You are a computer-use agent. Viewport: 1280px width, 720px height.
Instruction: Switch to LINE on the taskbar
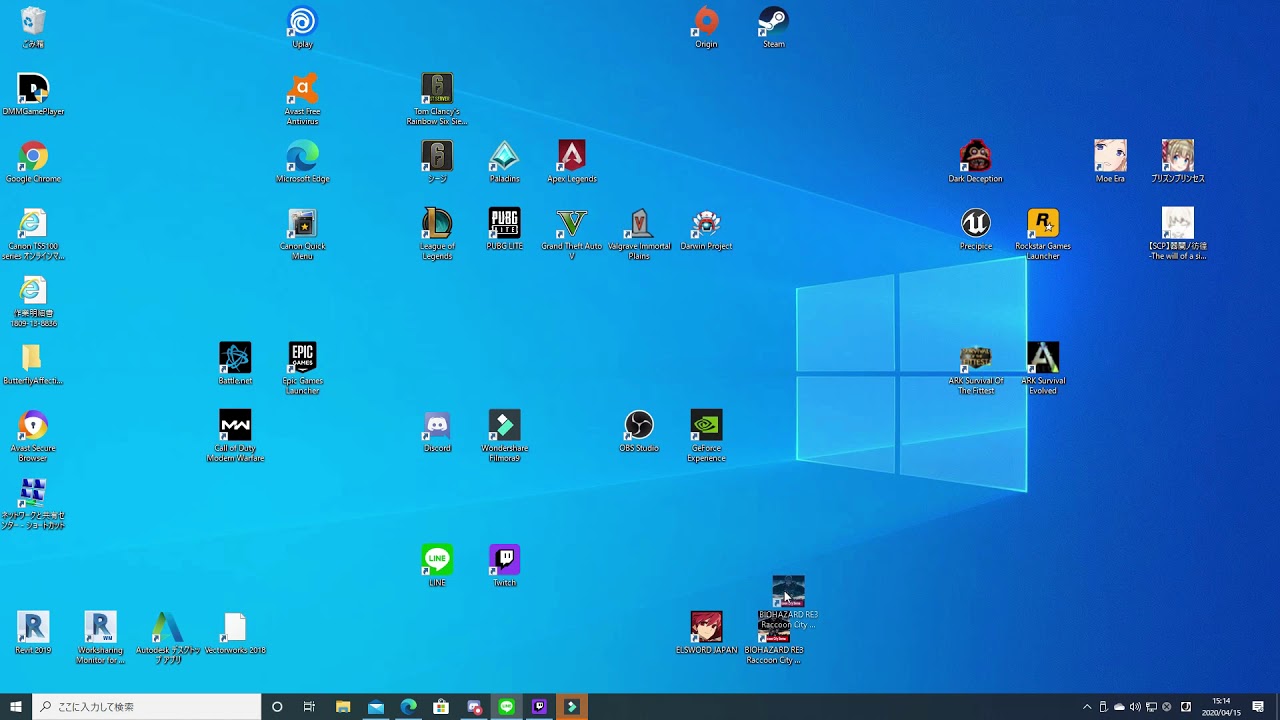coord(507,707)
